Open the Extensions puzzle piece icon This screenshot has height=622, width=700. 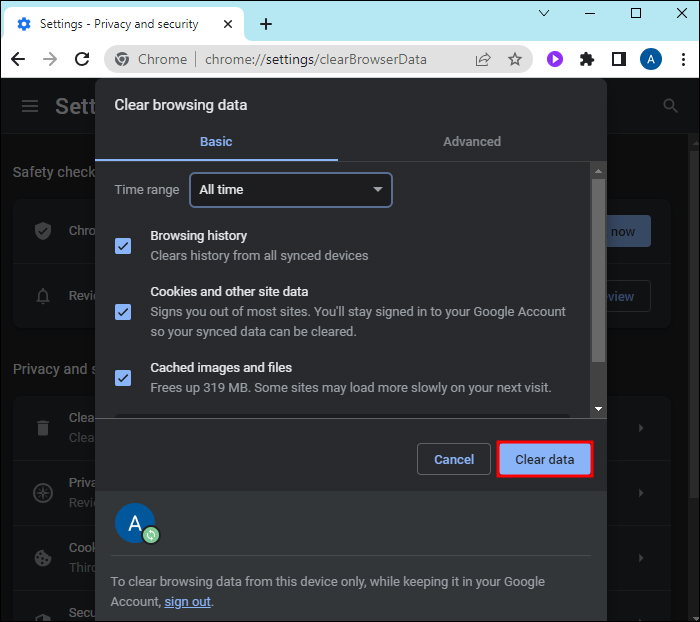click(587, 59)
